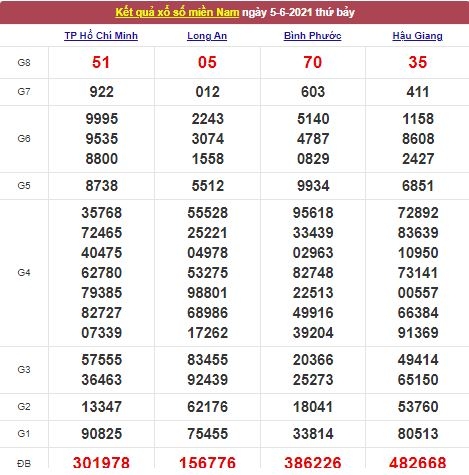Select G6 number 3074

207,139
